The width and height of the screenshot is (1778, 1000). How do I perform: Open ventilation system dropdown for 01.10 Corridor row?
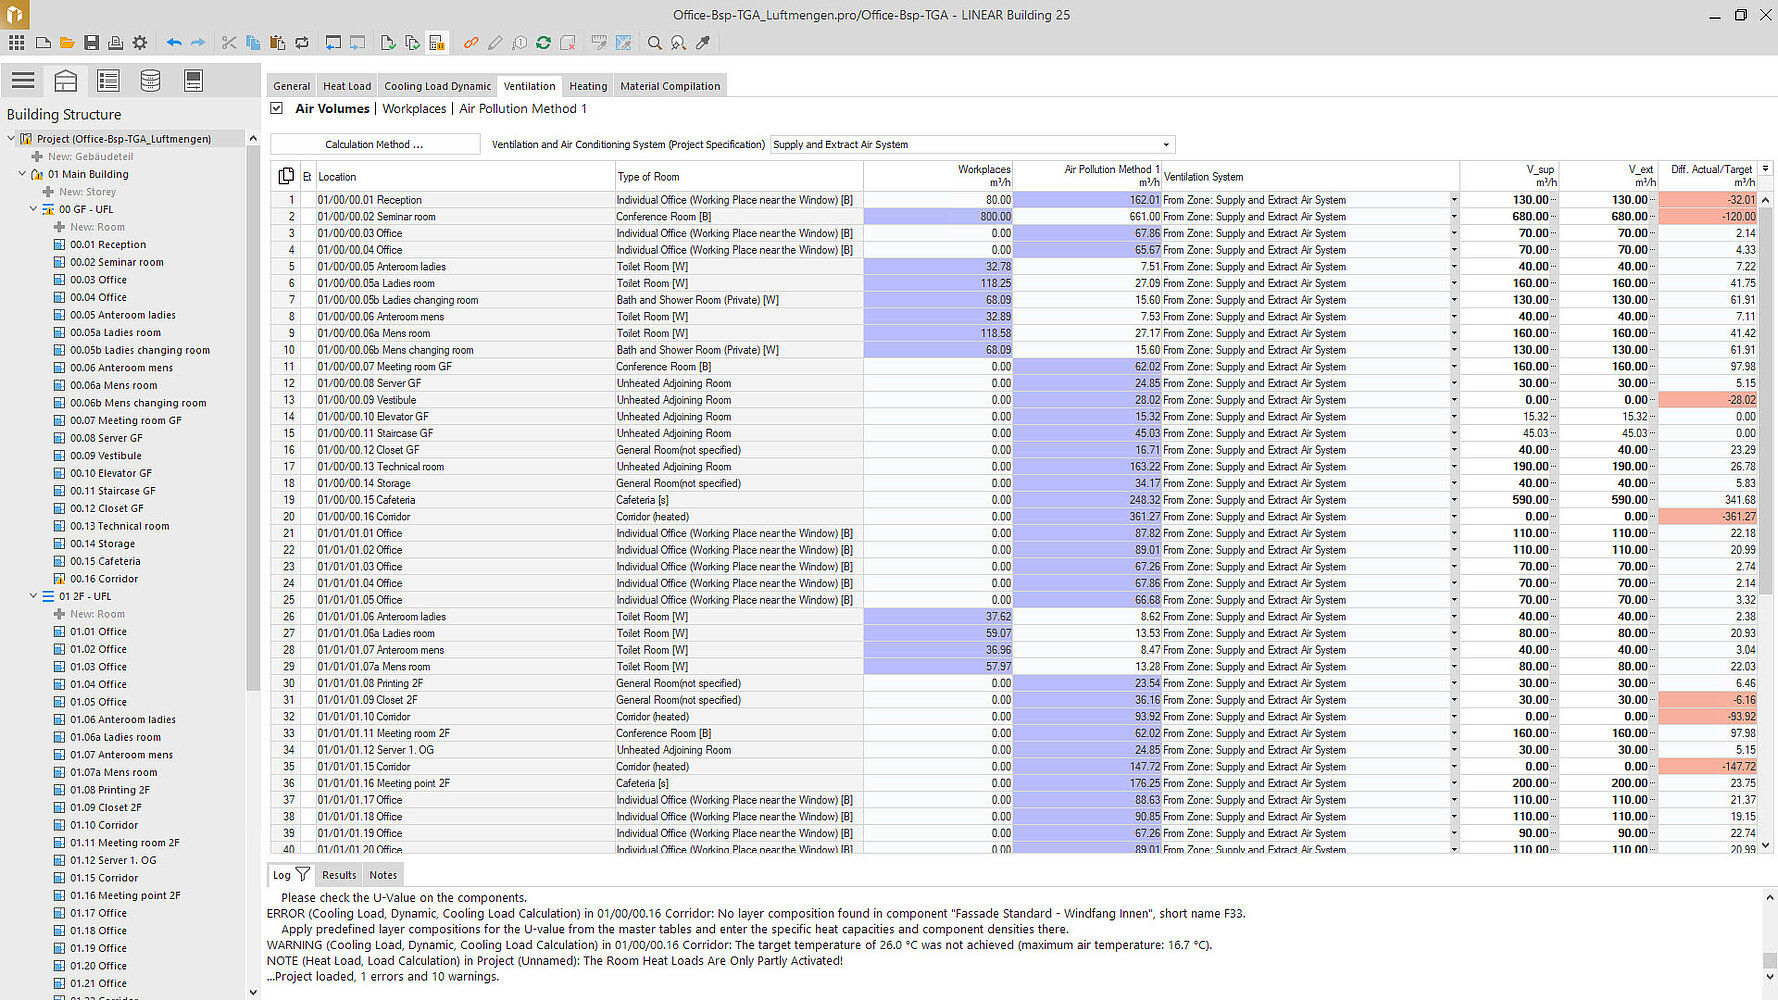(1454, 717)
